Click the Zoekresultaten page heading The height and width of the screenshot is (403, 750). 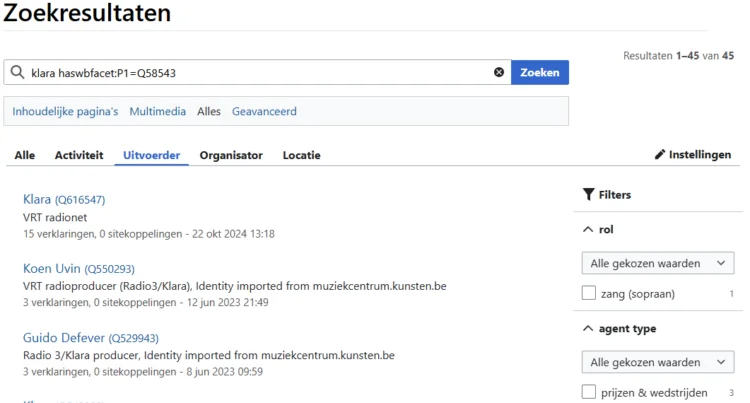(x=87, y=12)
